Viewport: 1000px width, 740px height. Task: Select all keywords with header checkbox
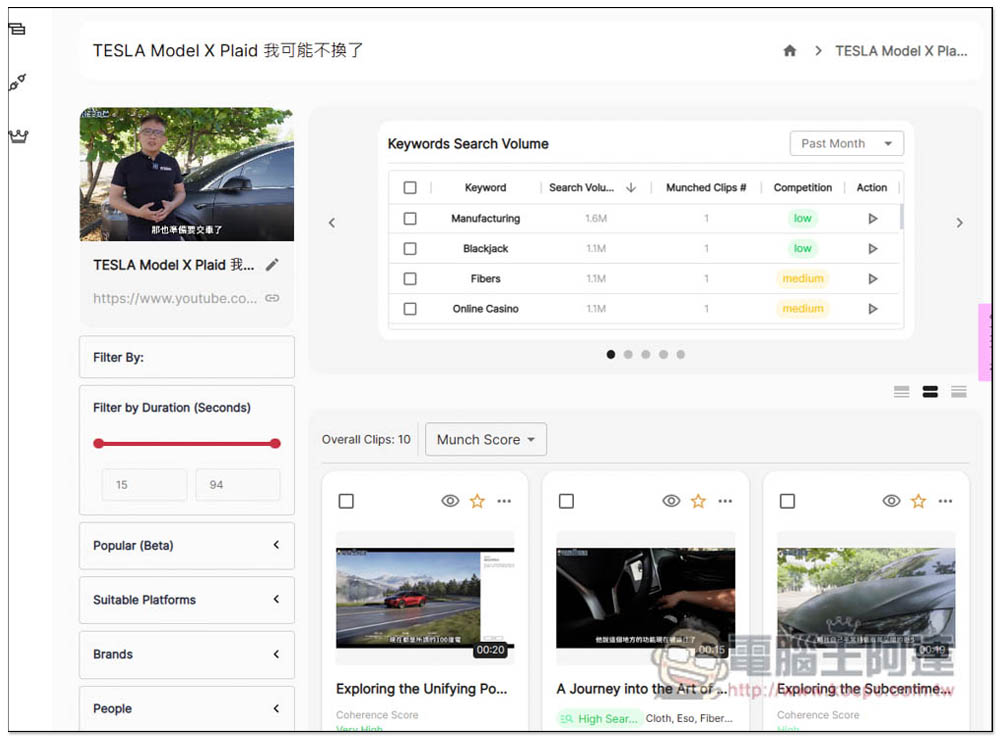[x=410, y=188]
